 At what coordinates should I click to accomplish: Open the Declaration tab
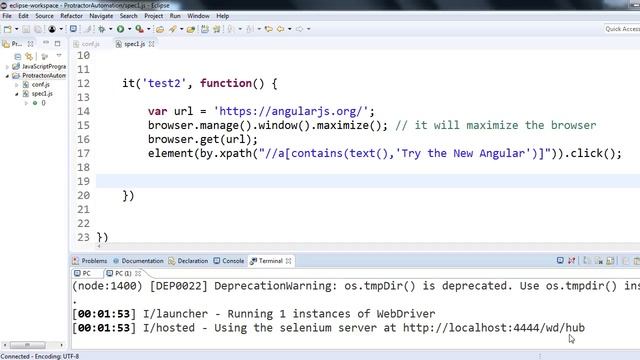(188, 261)
